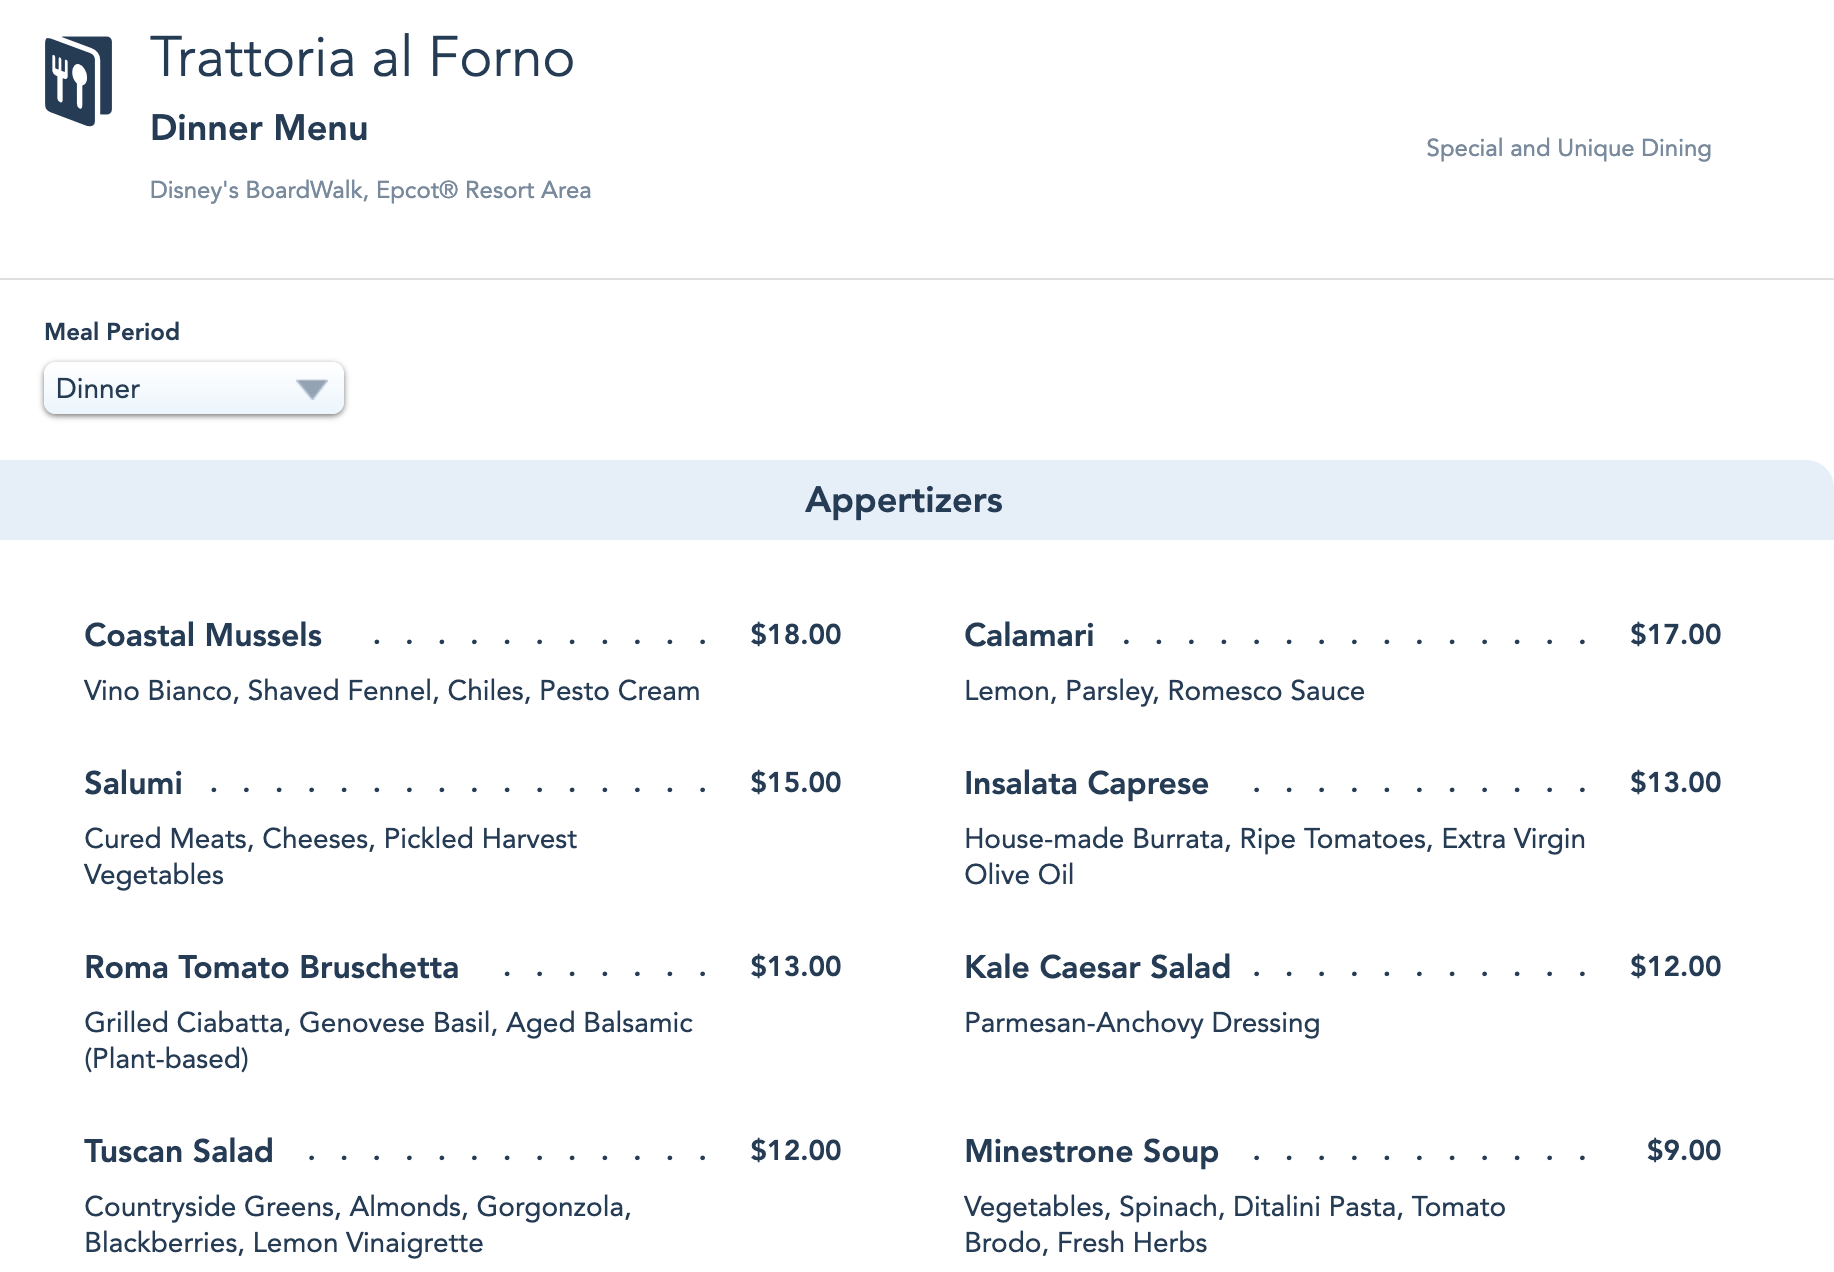The width and height of the screenshot is (1834, 1272).
Task: Click the Appertizers section header
Action: (x=903, y=500)
